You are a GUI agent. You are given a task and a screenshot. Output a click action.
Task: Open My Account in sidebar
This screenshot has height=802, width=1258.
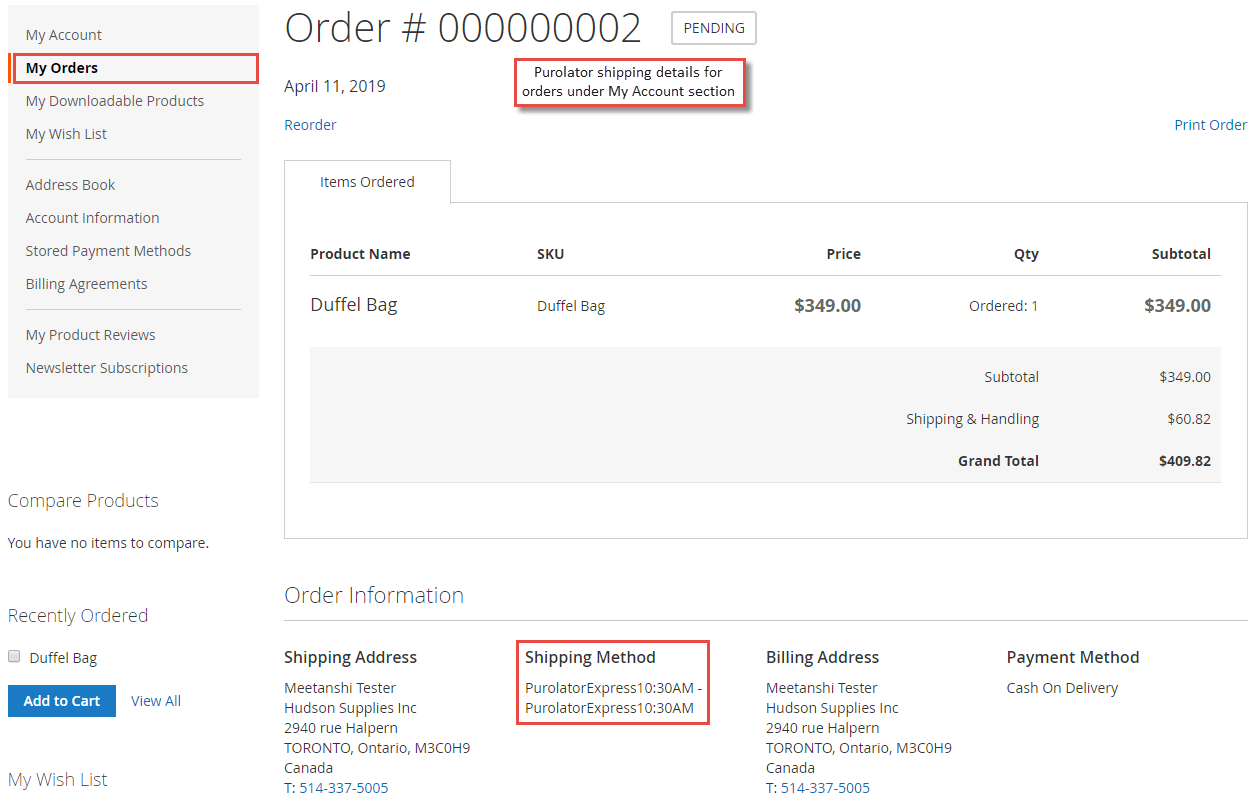click(x=63, y=35)
